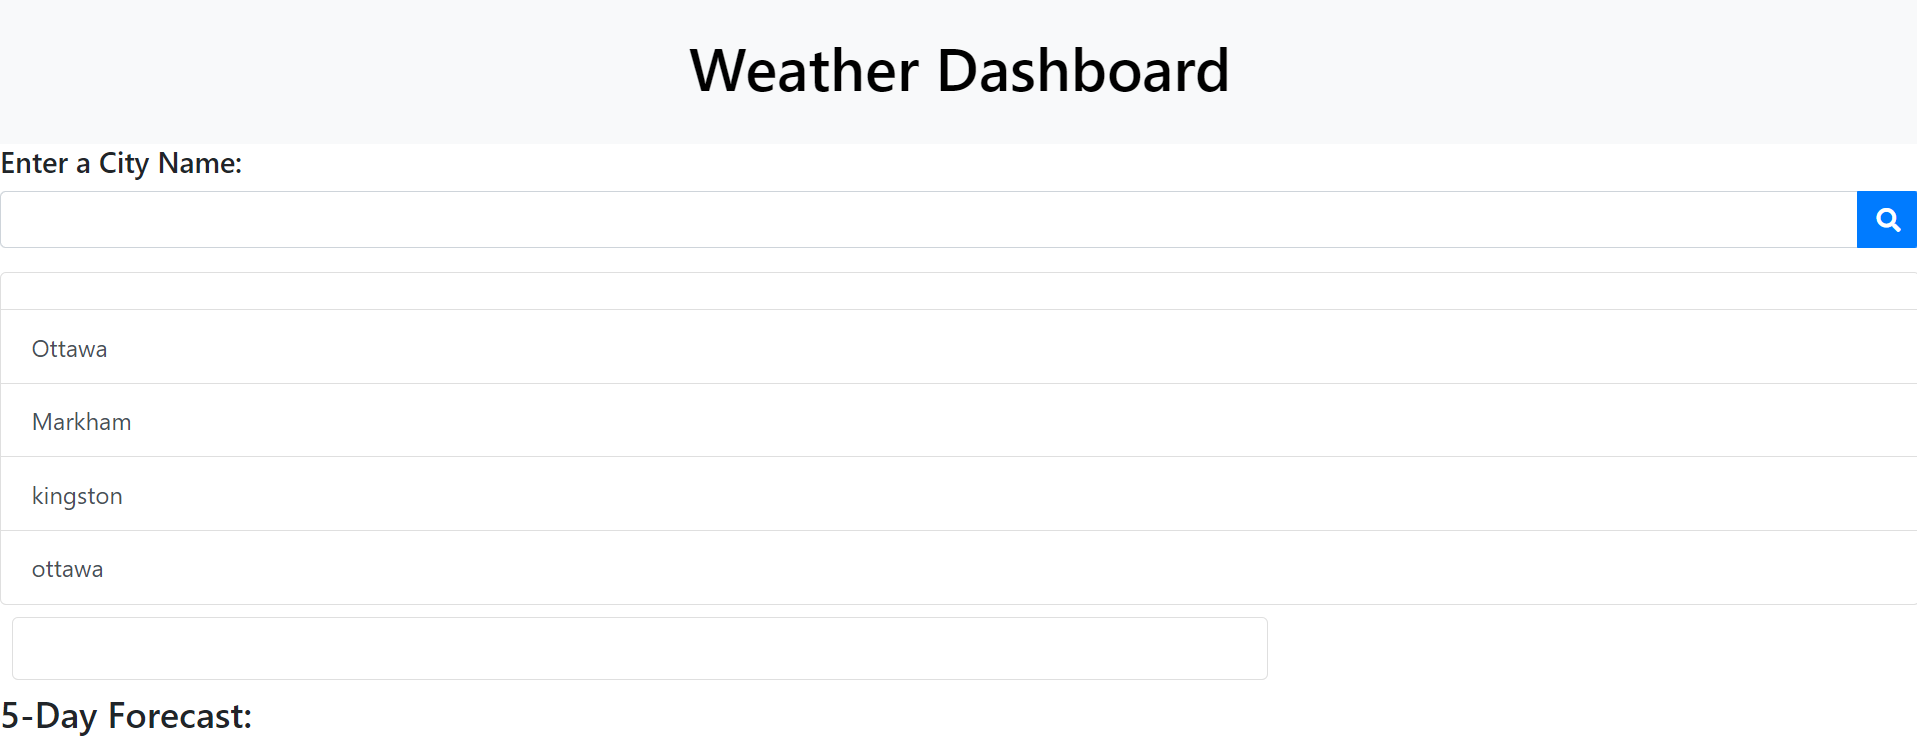This screenshot has height=754, width=1917.
Task: Click the 'Weather Dashboard' title banner
Action: [x=958, y=69]
